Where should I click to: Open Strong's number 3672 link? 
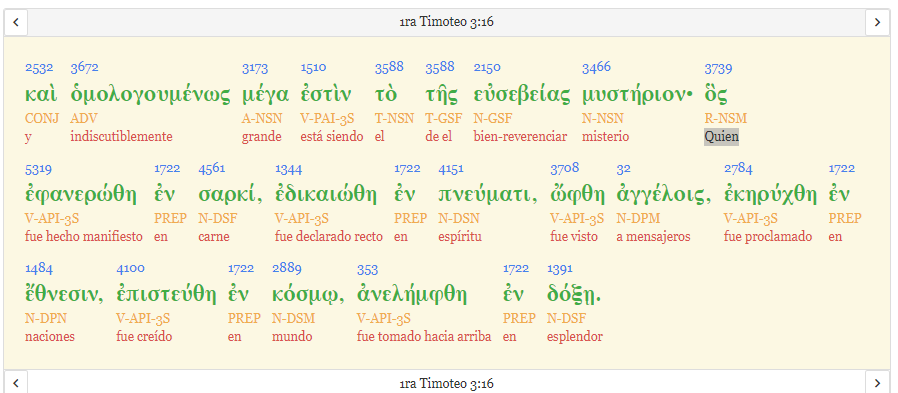[x=84, y=68]
